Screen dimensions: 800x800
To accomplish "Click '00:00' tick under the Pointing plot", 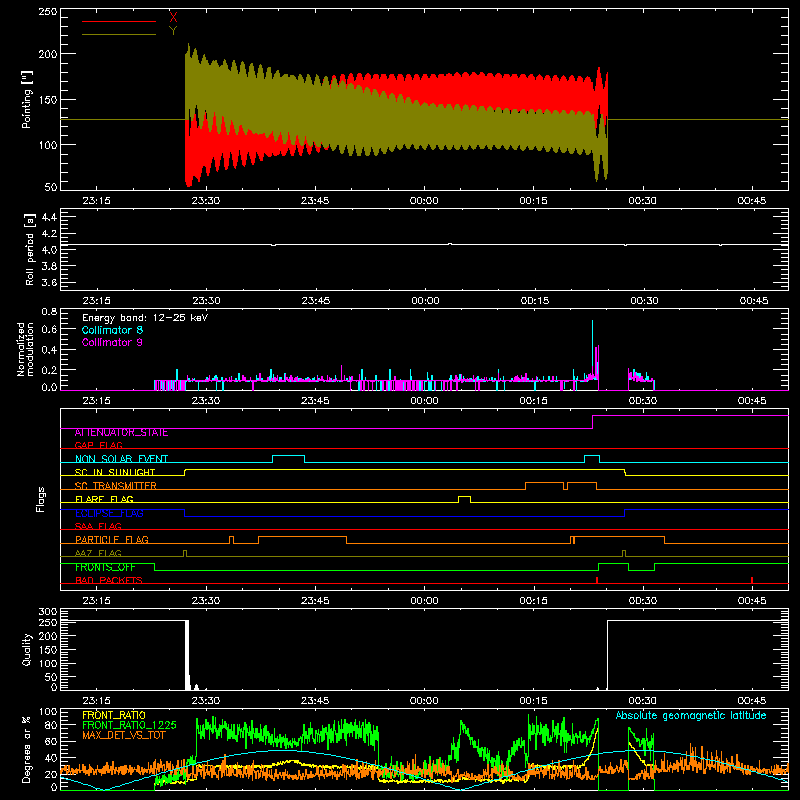I will tap(424, 201).
